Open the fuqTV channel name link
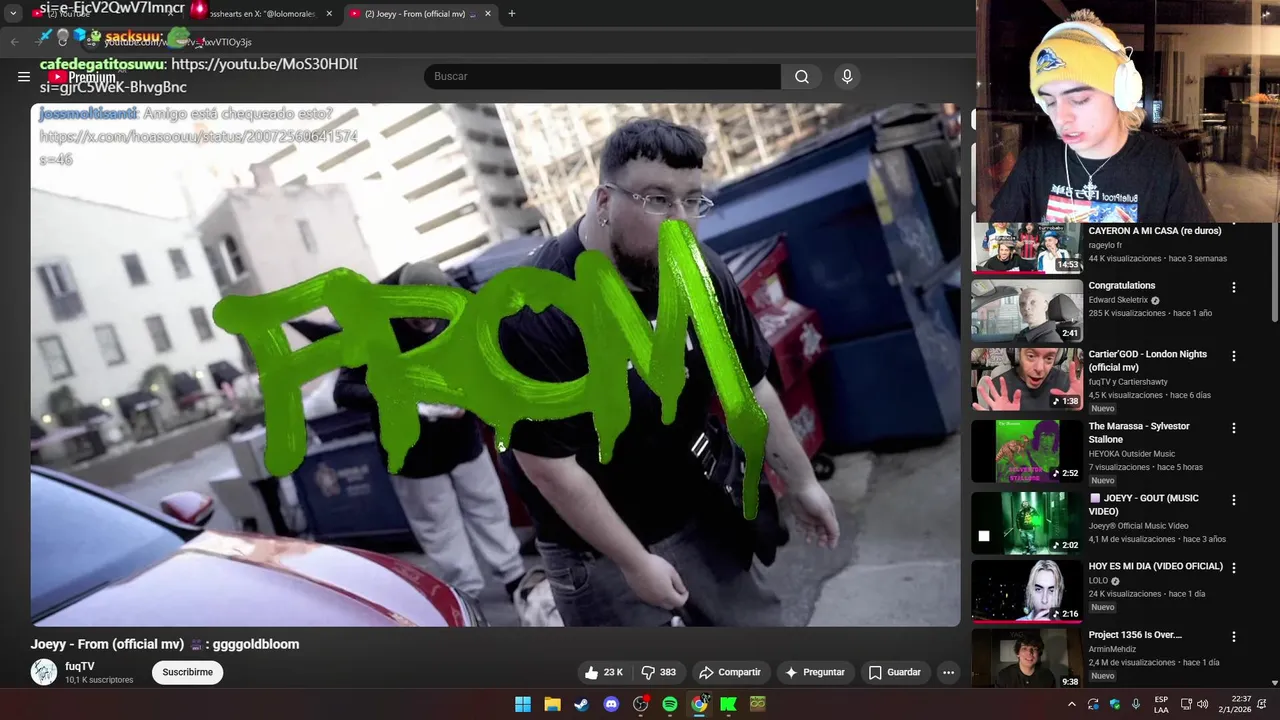The height and width of the screenshot is (720, 1280). [80, 666]
